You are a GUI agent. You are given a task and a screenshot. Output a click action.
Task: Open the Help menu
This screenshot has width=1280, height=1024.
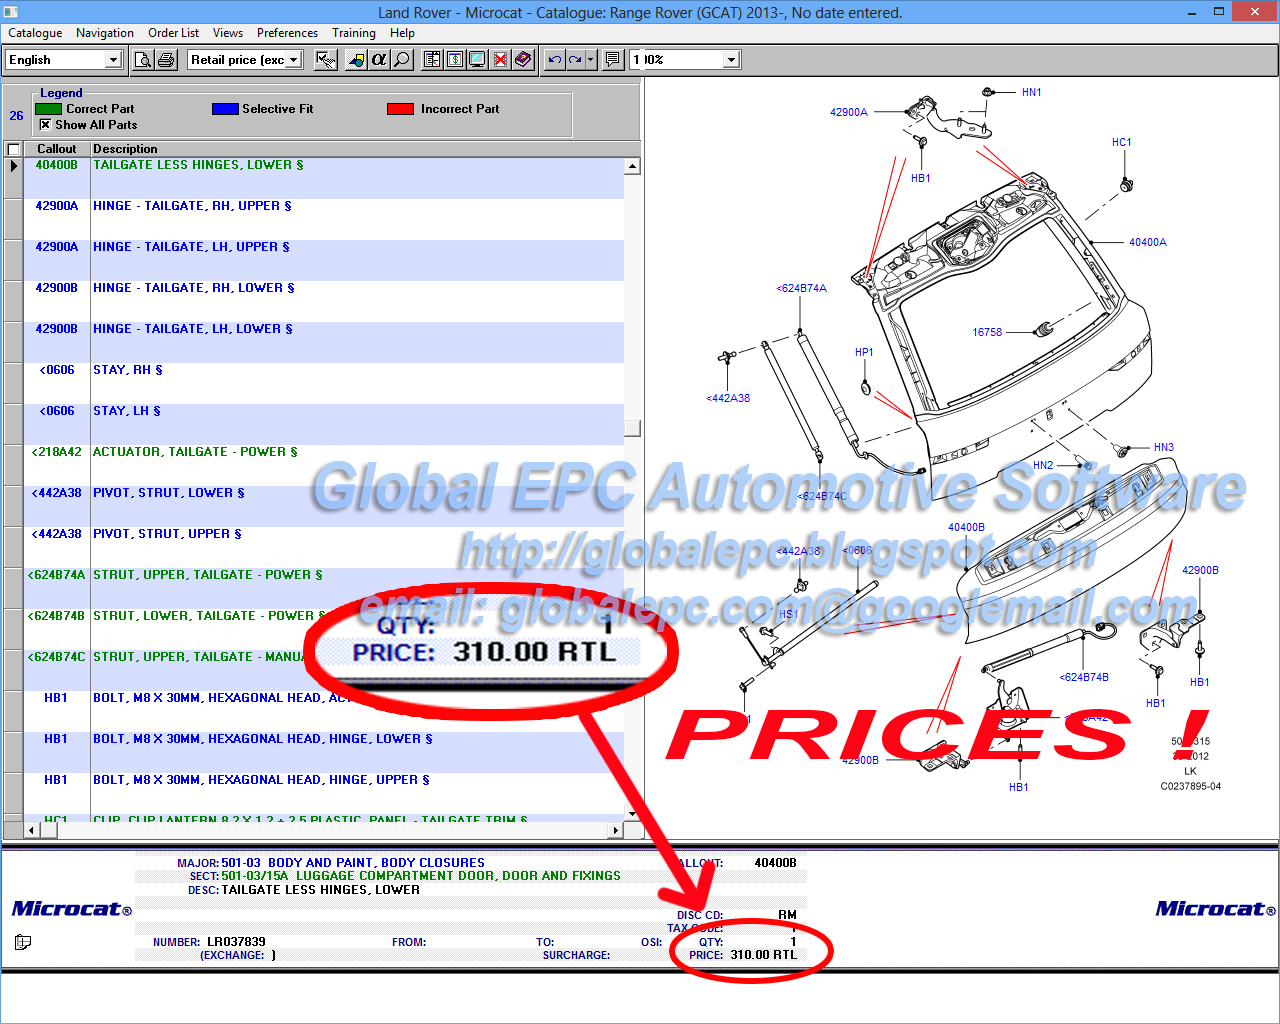pyautogui.click(x=402, y=33)
